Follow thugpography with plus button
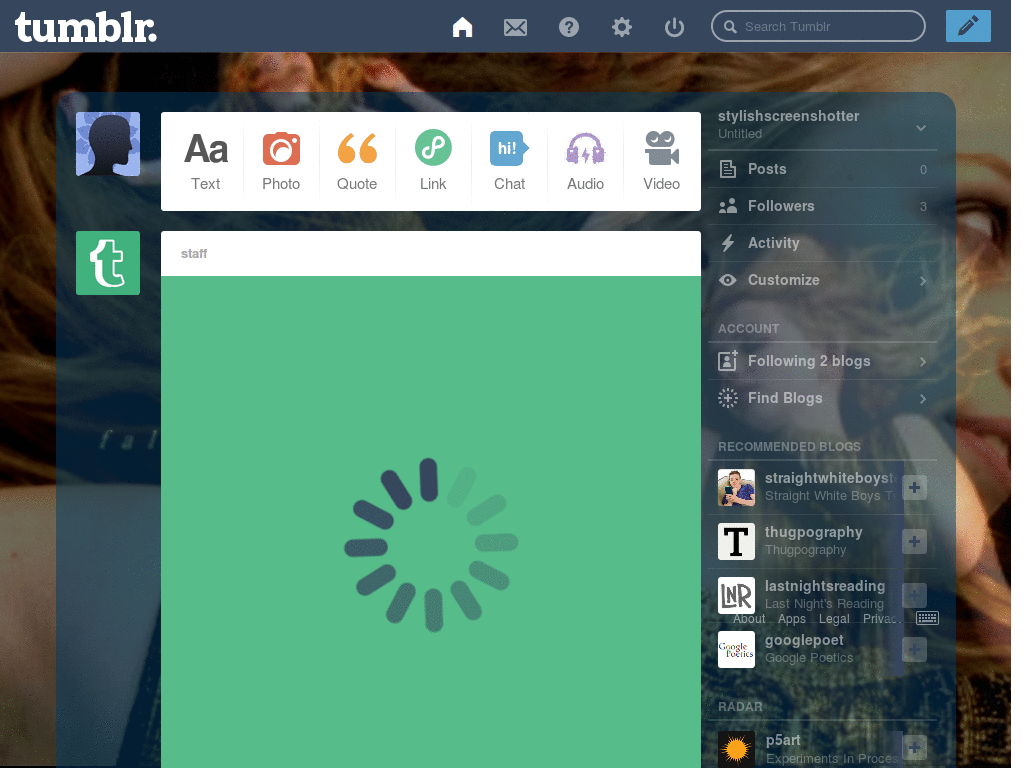This screenshot has height=768, width=1024. 914,541
